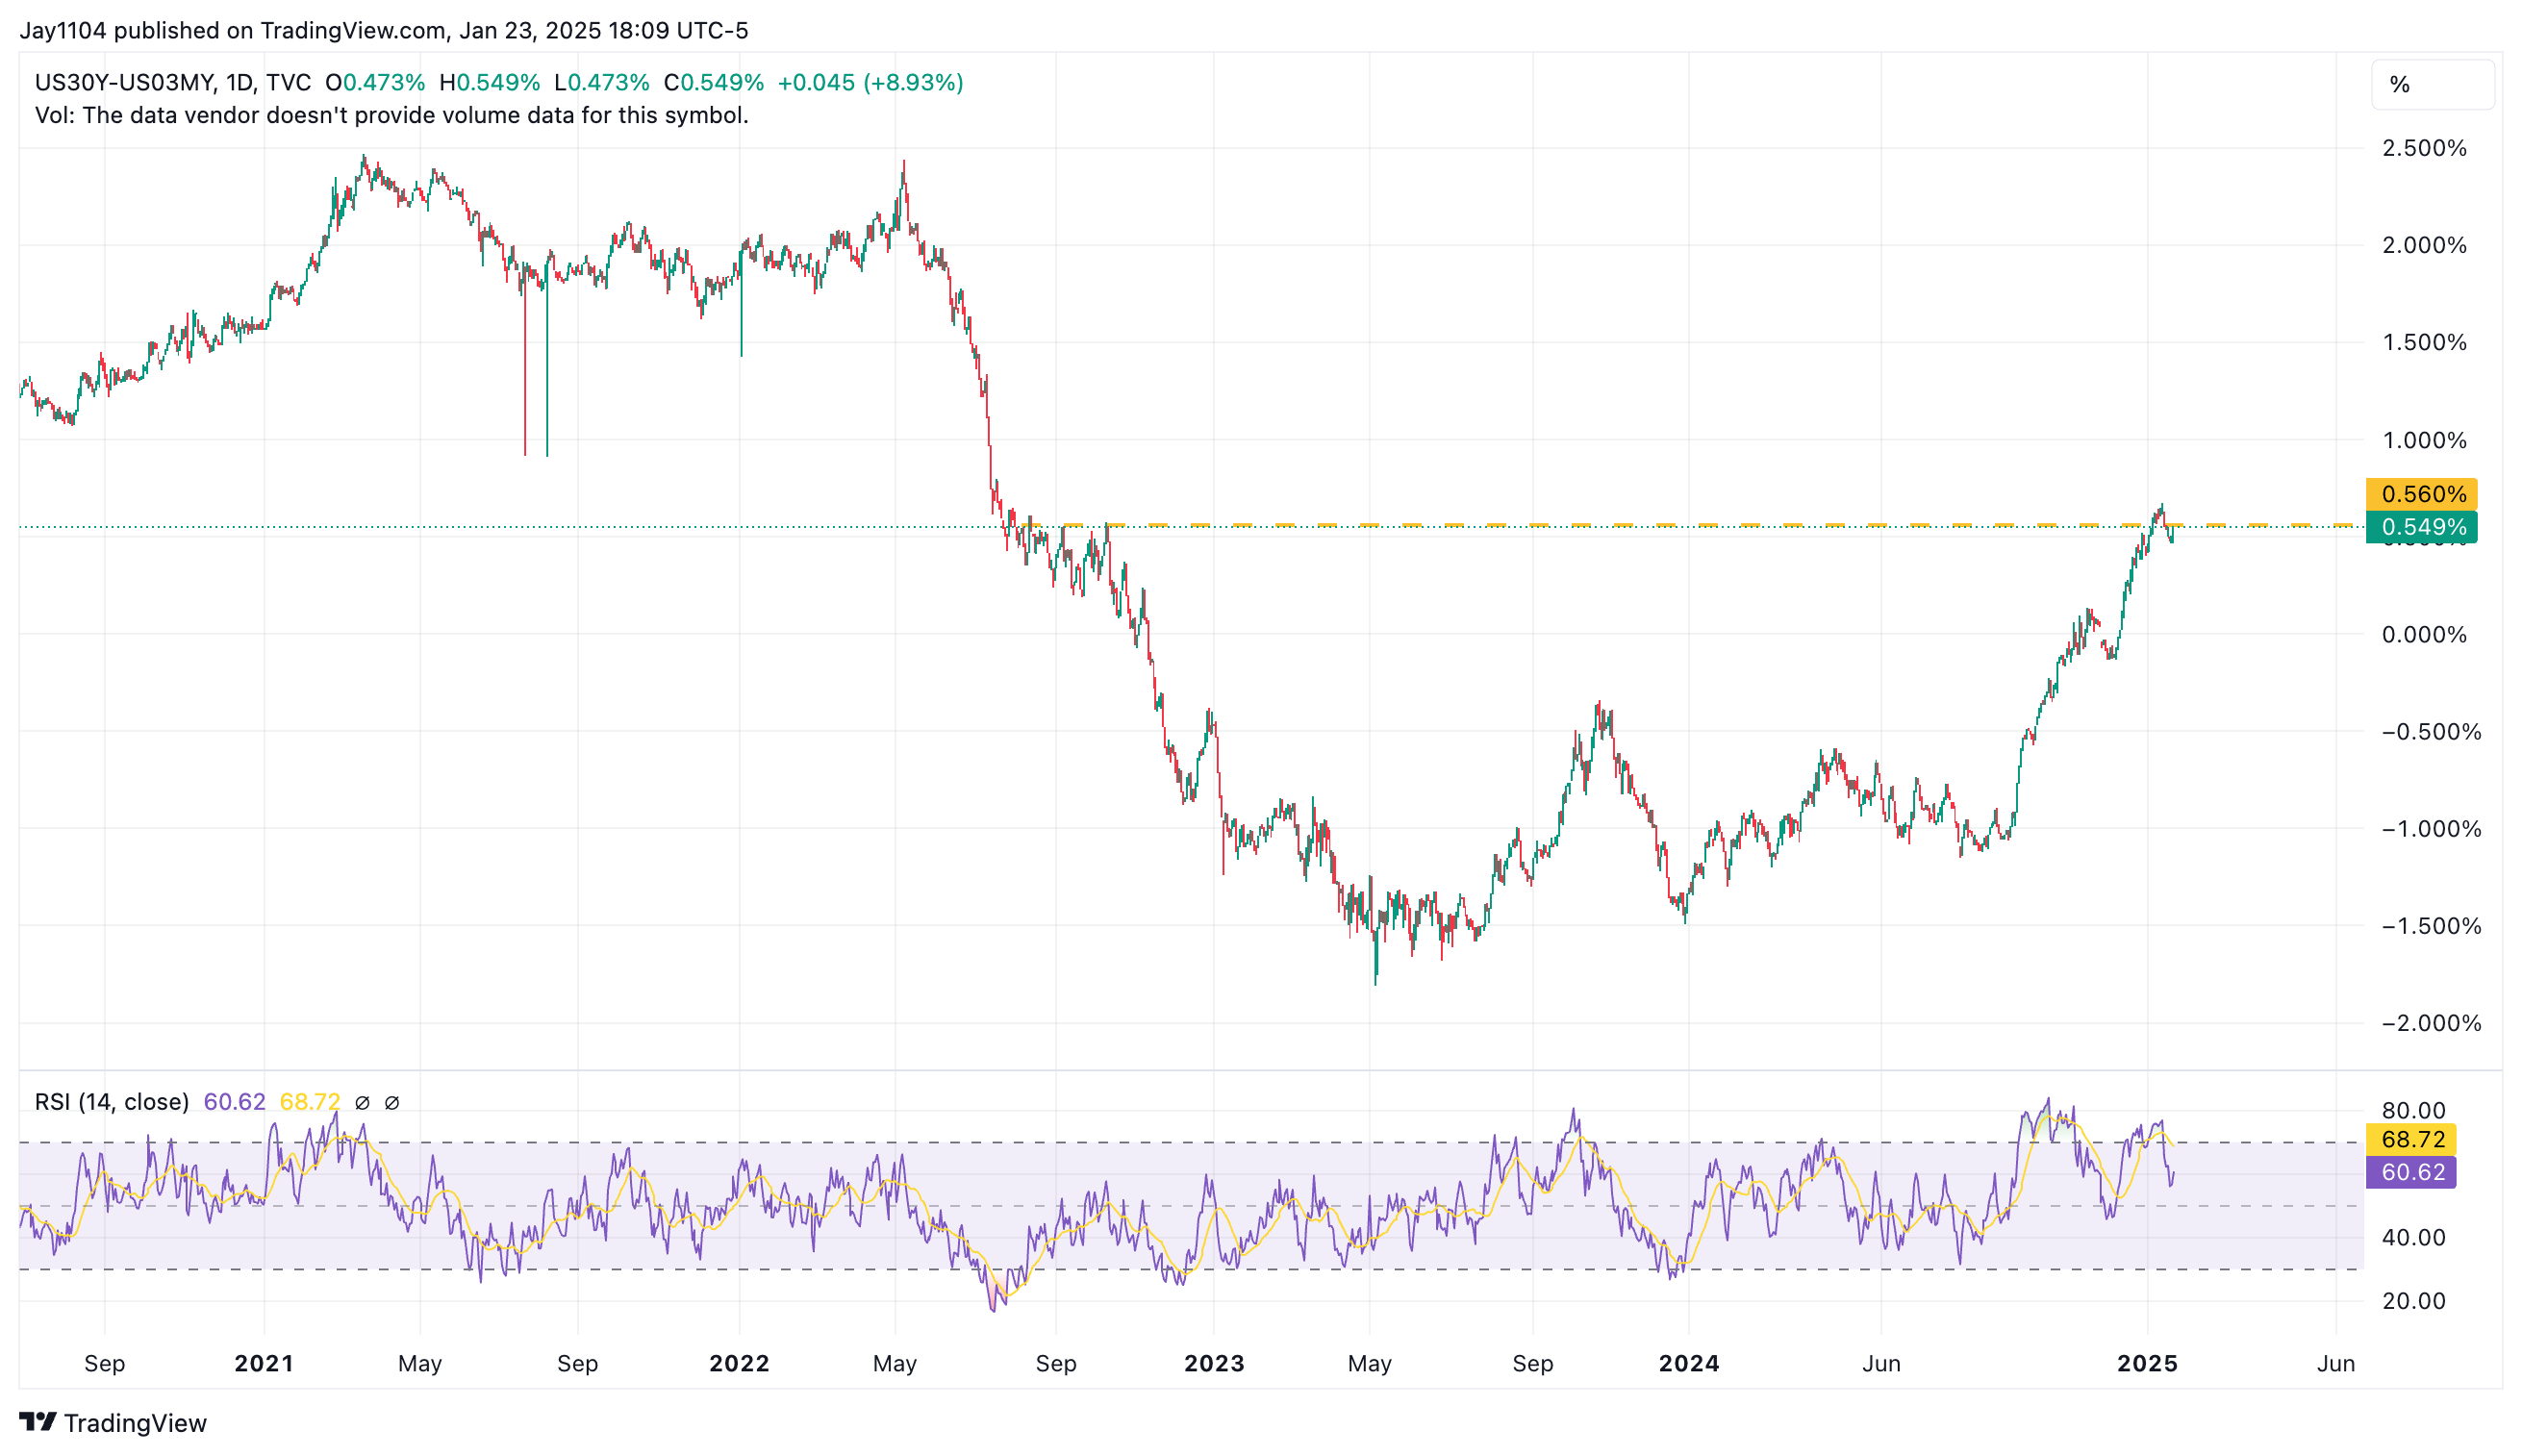Click the ∅ symbol right after 68.72
The height and width of the screenshot is (1456, 2522).
point(363,1102)
